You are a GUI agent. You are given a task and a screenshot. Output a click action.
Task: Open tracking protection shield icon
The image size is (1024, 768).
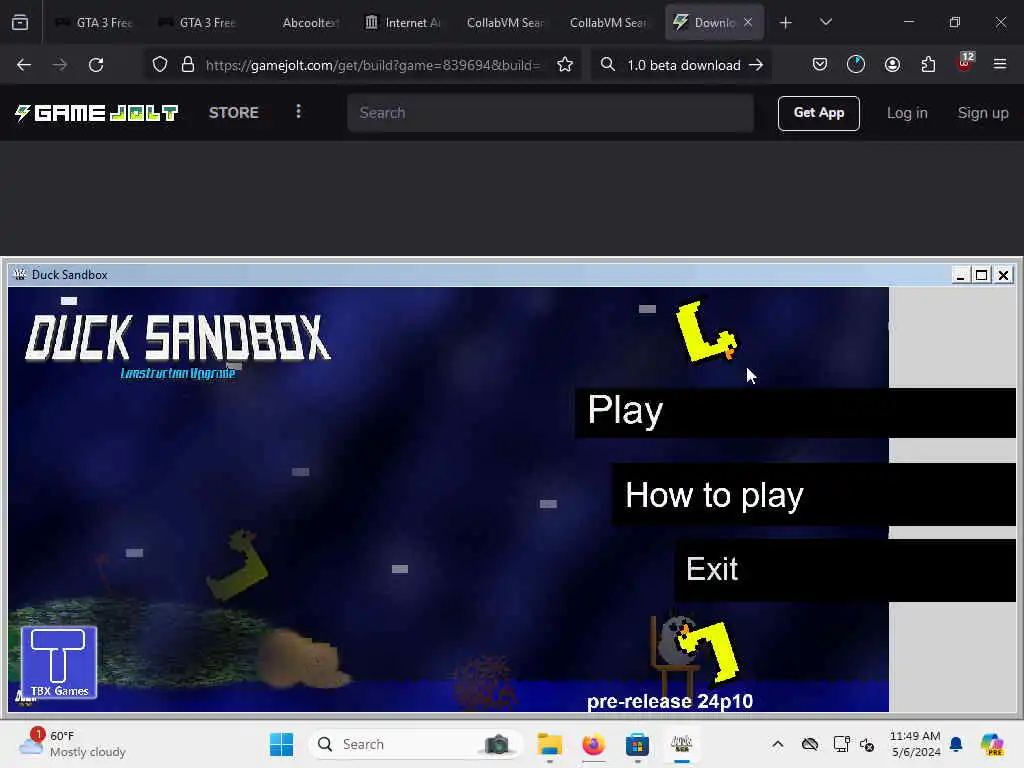160,65
